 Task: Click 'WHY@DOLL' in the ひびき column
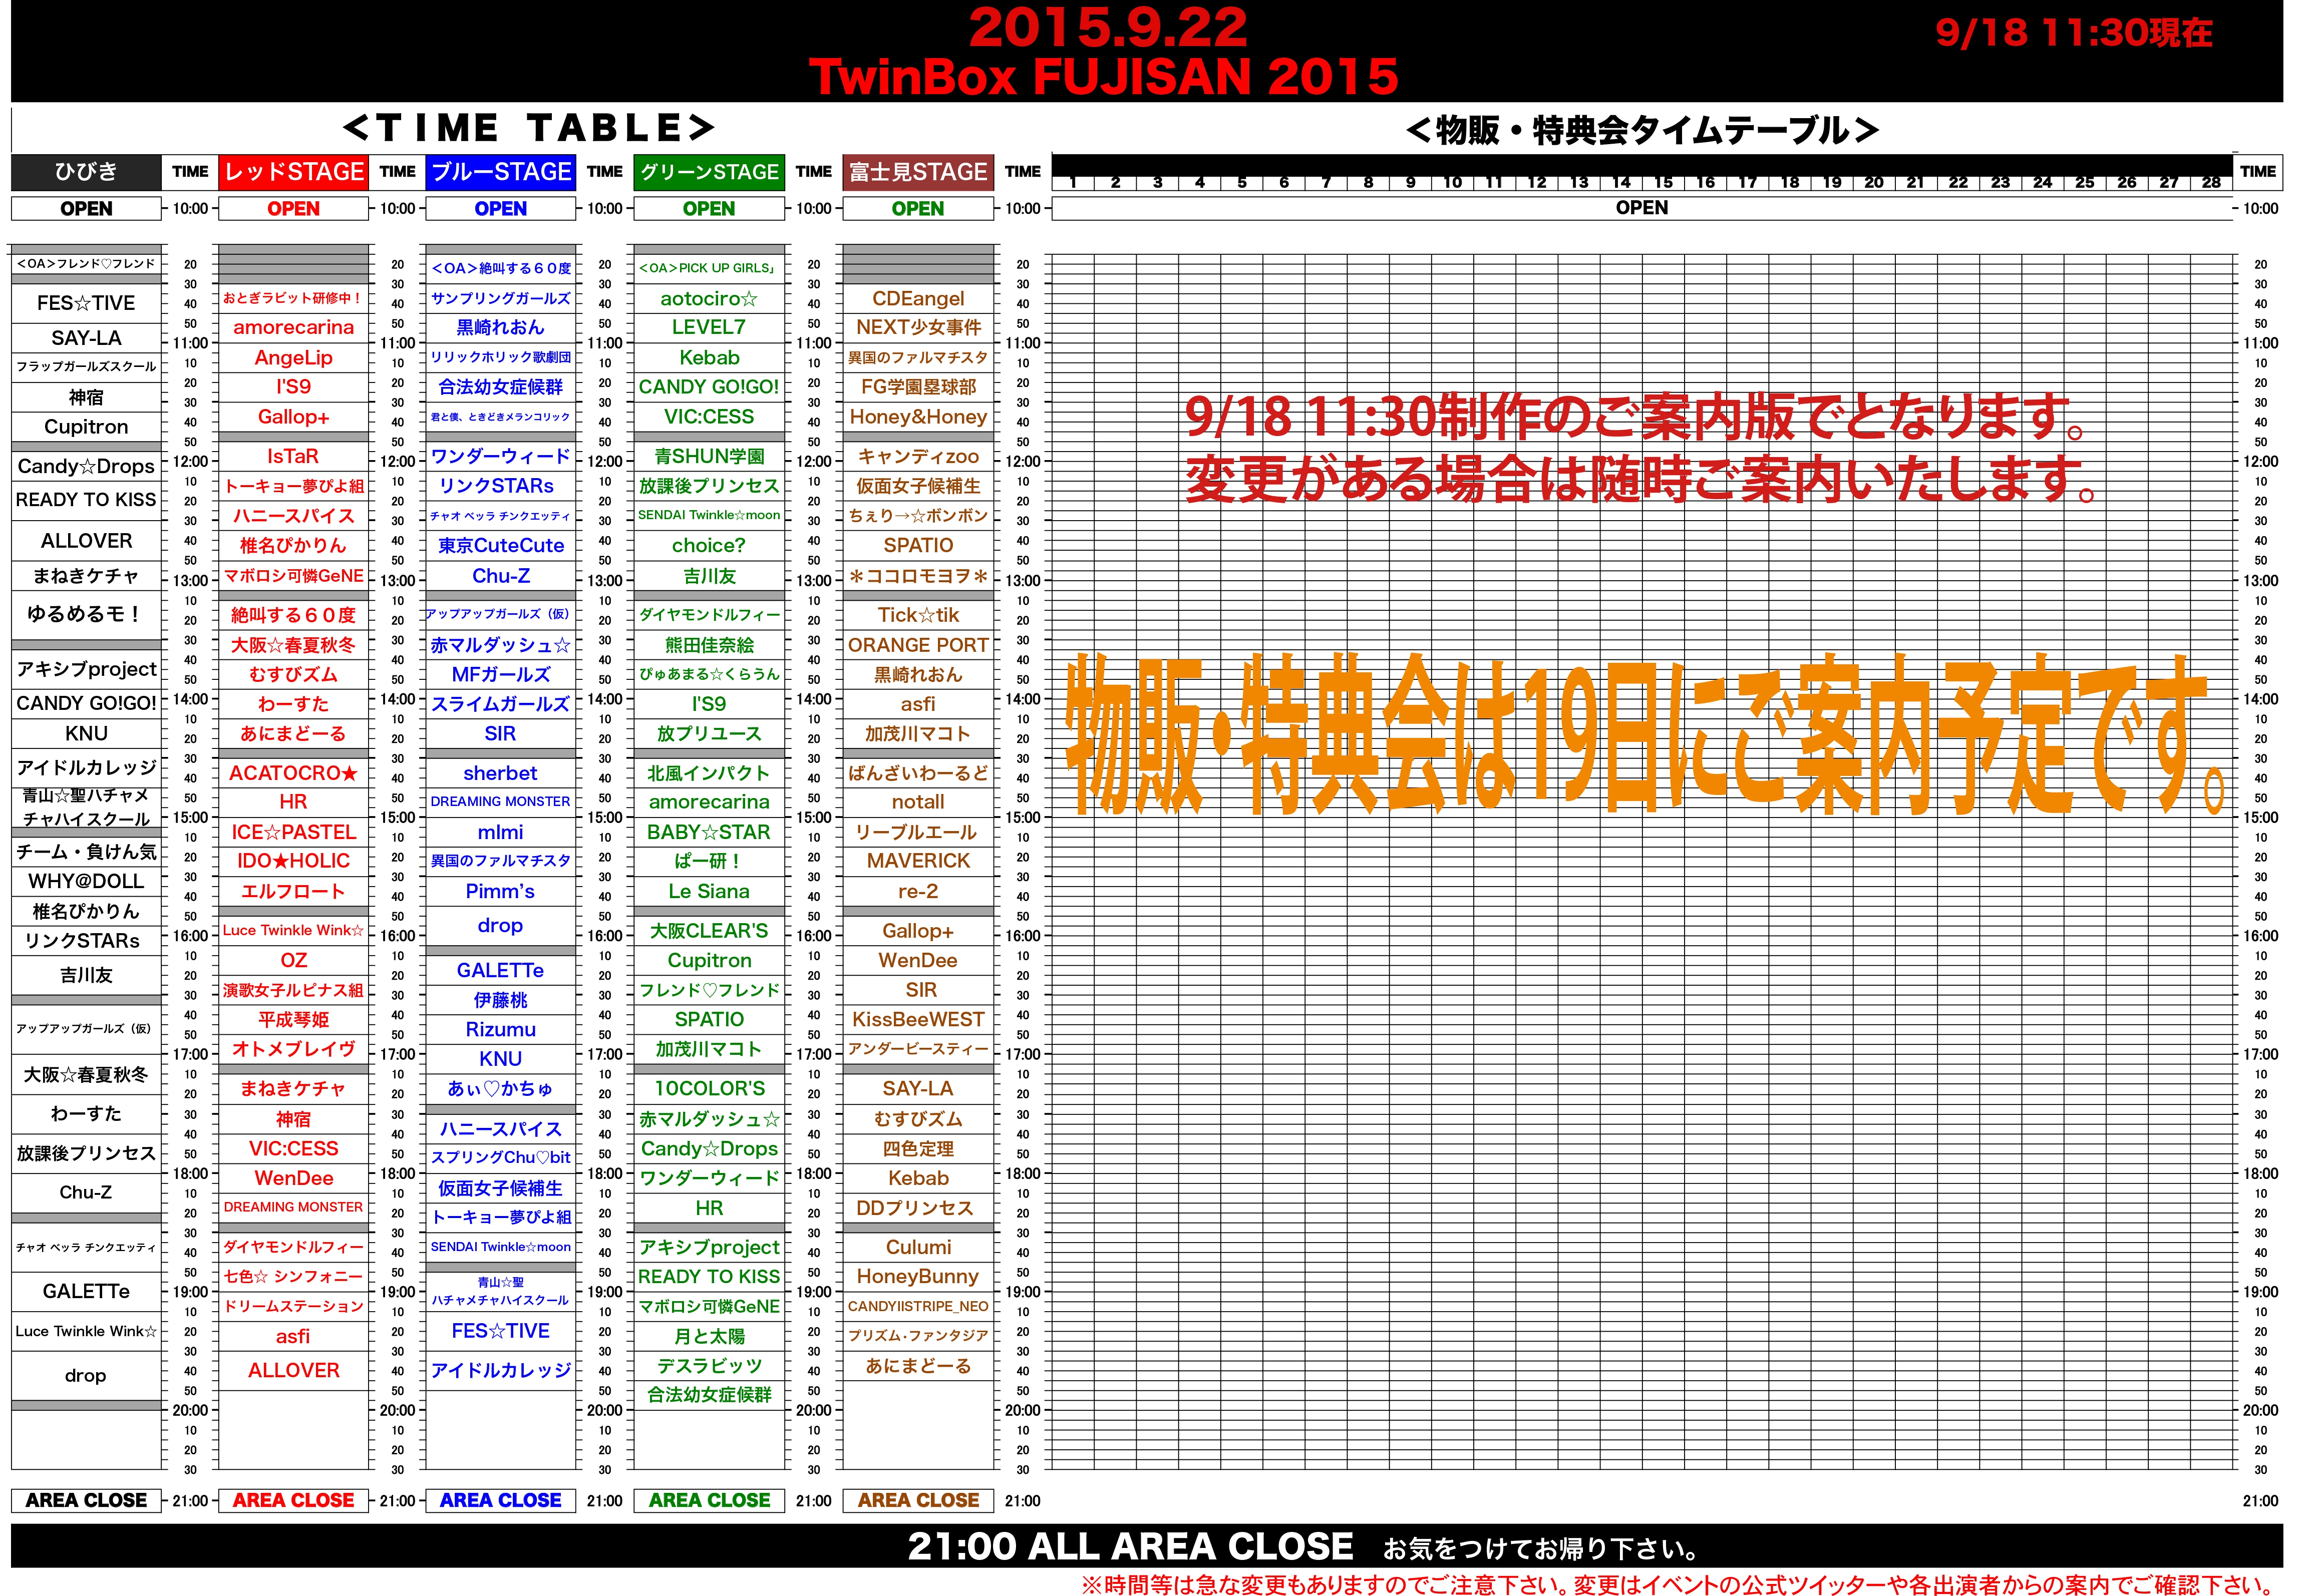86,881
